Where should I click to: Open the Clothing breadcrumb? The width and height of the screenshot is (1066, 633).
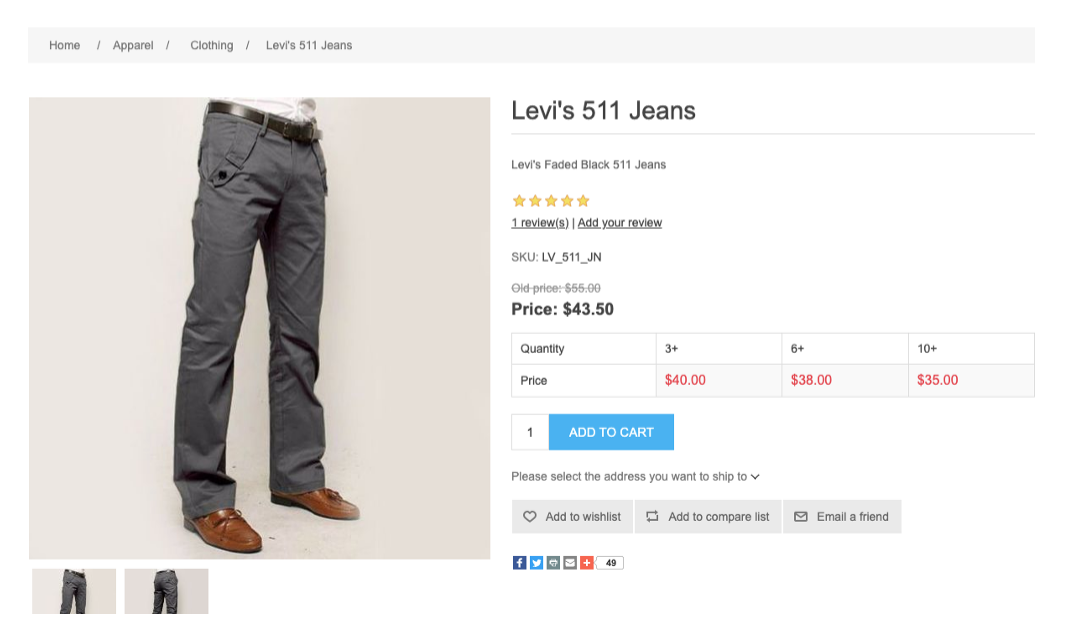coord(211,46)
